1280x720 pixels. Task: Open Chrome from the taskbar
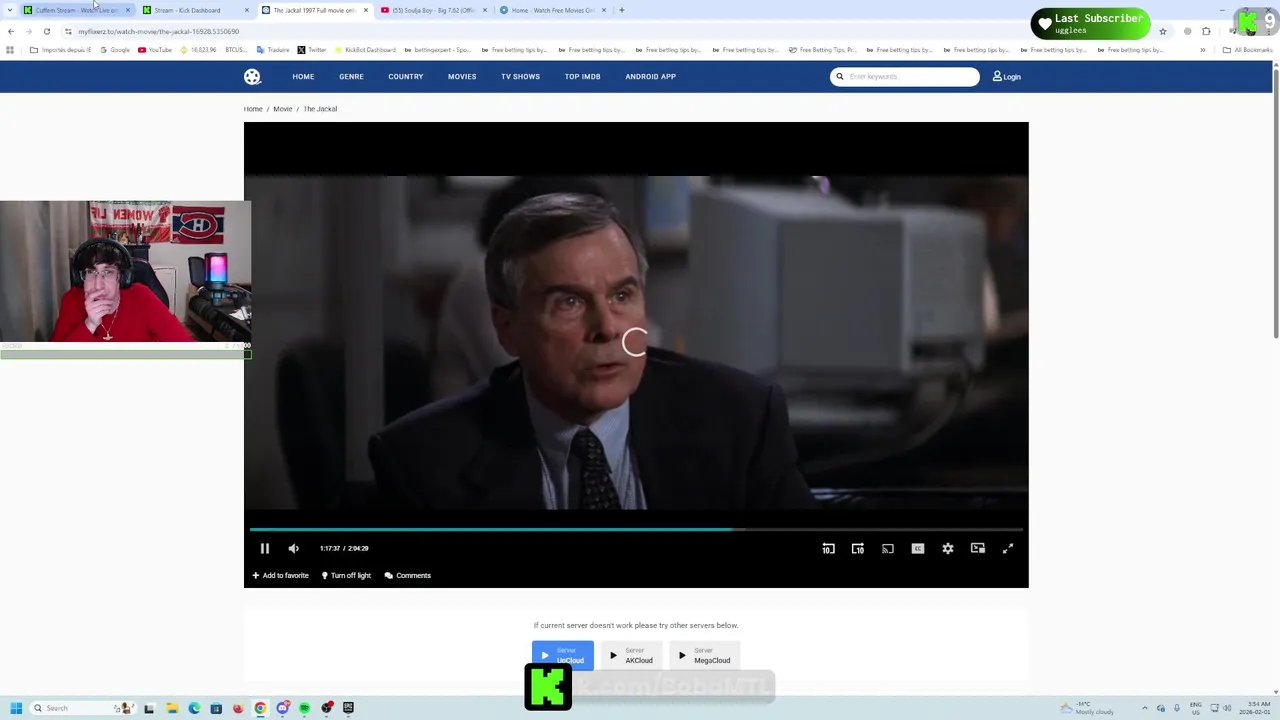[260, 708]
